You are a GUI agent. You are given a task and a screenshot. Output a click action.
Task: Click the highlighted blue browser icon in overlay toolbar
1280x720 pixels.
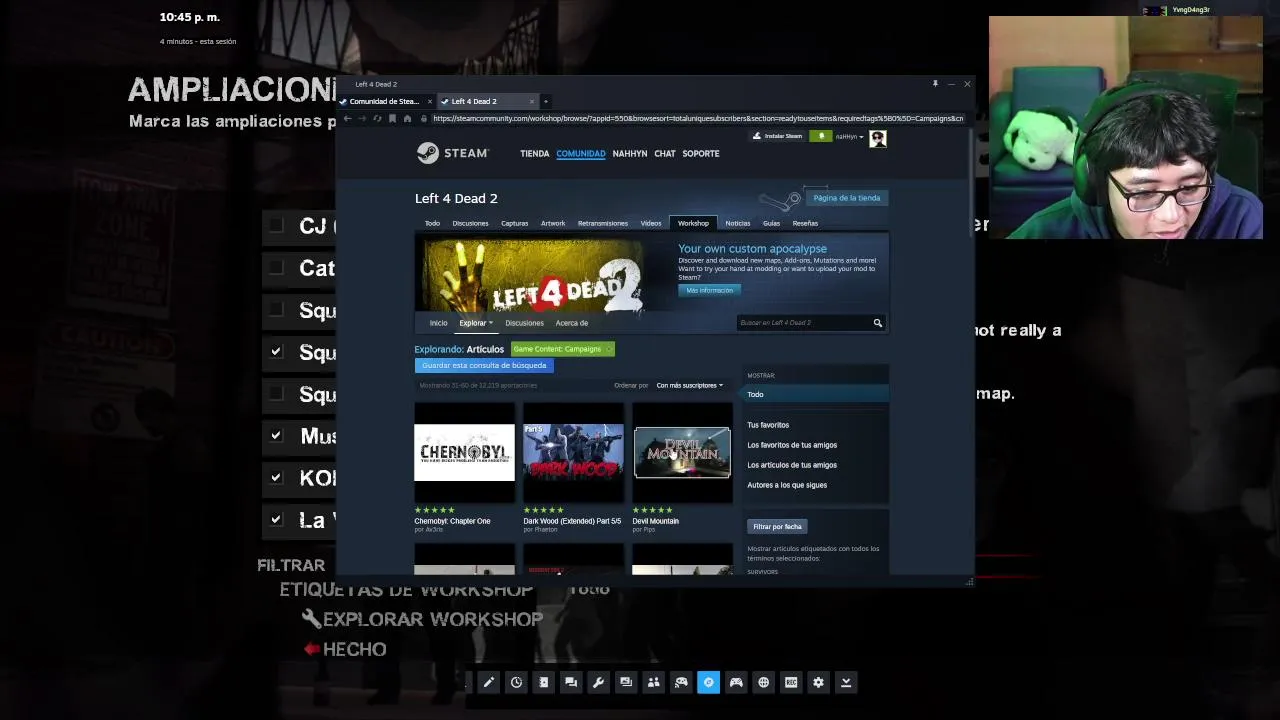(x=708, y=682)
